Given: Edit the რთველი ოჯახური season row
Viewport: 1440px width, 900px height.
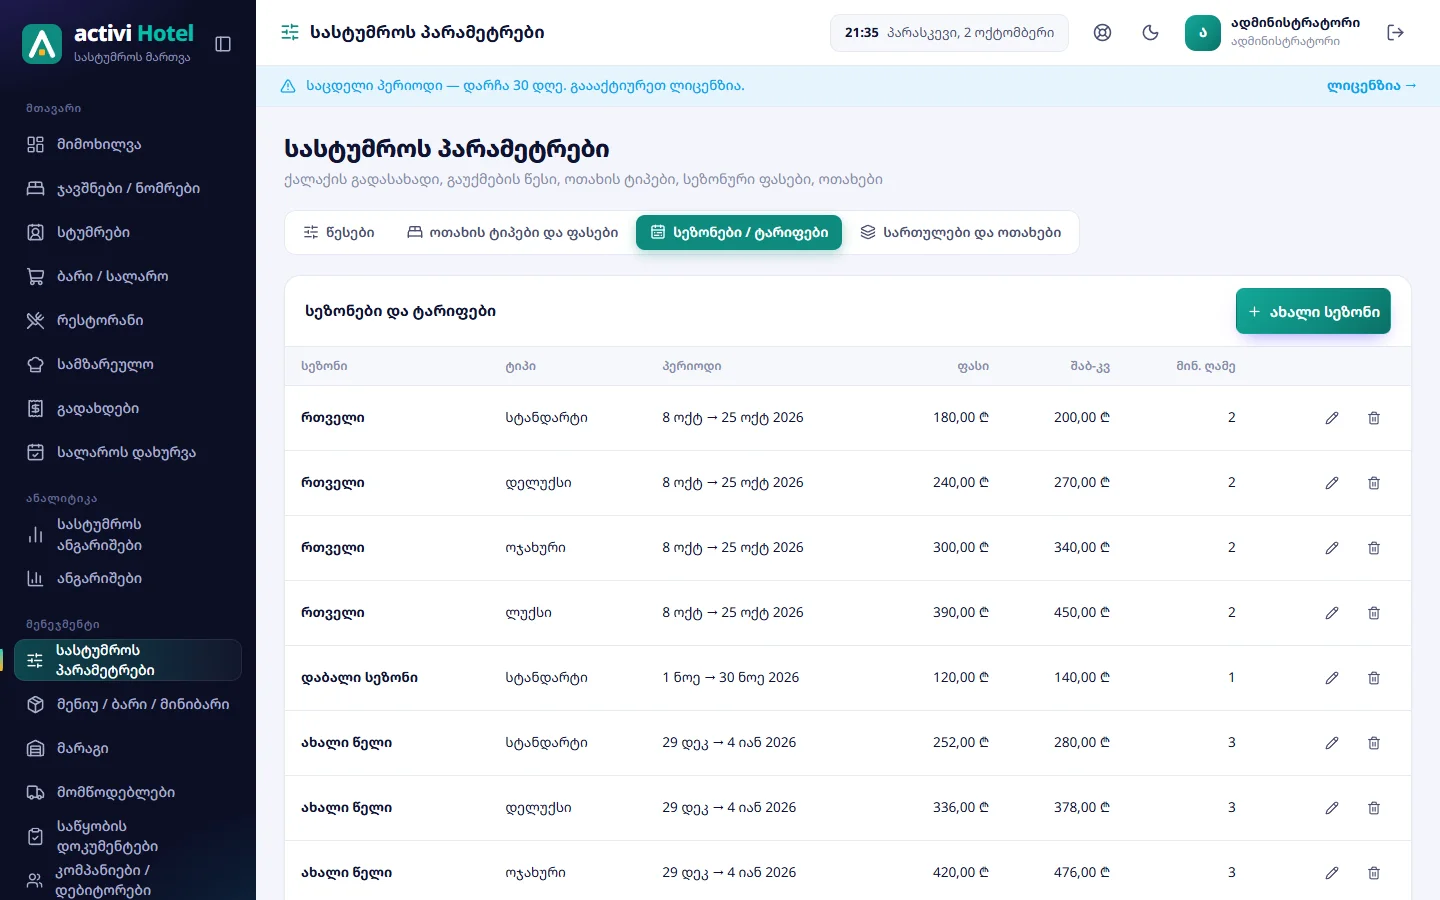Looking at the screenshot, I should point(1332,548).
